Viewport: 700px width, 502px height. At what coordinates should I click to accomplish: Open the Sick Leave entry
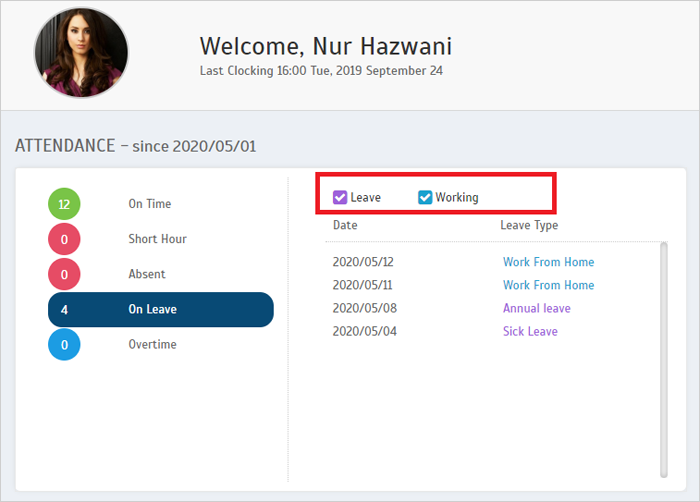(530, 331)
